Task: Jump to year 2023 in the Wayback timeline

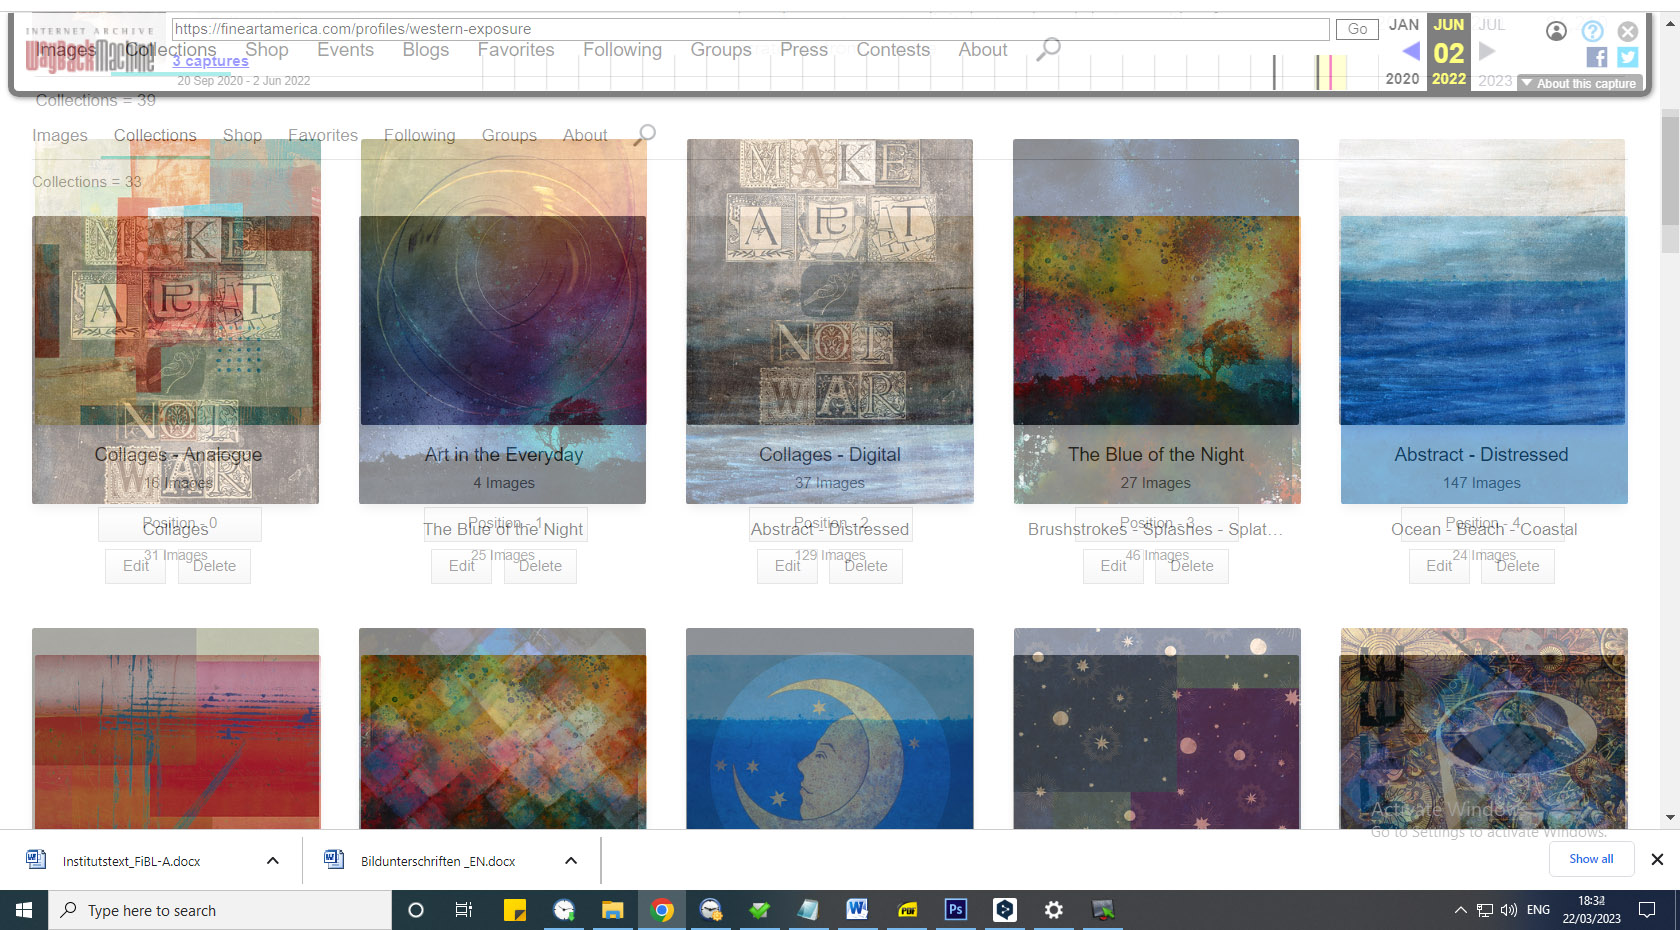Action: pyautogui.click(x=1495, y=80)
